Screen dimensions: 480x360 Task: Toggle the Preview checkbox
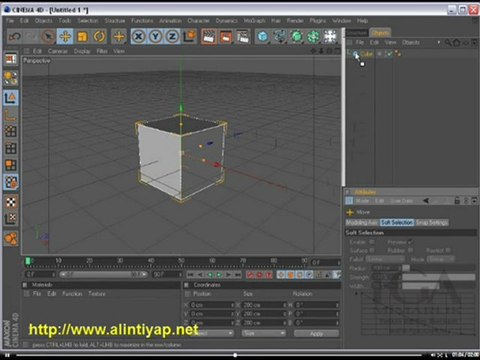[x=410, y=242]
